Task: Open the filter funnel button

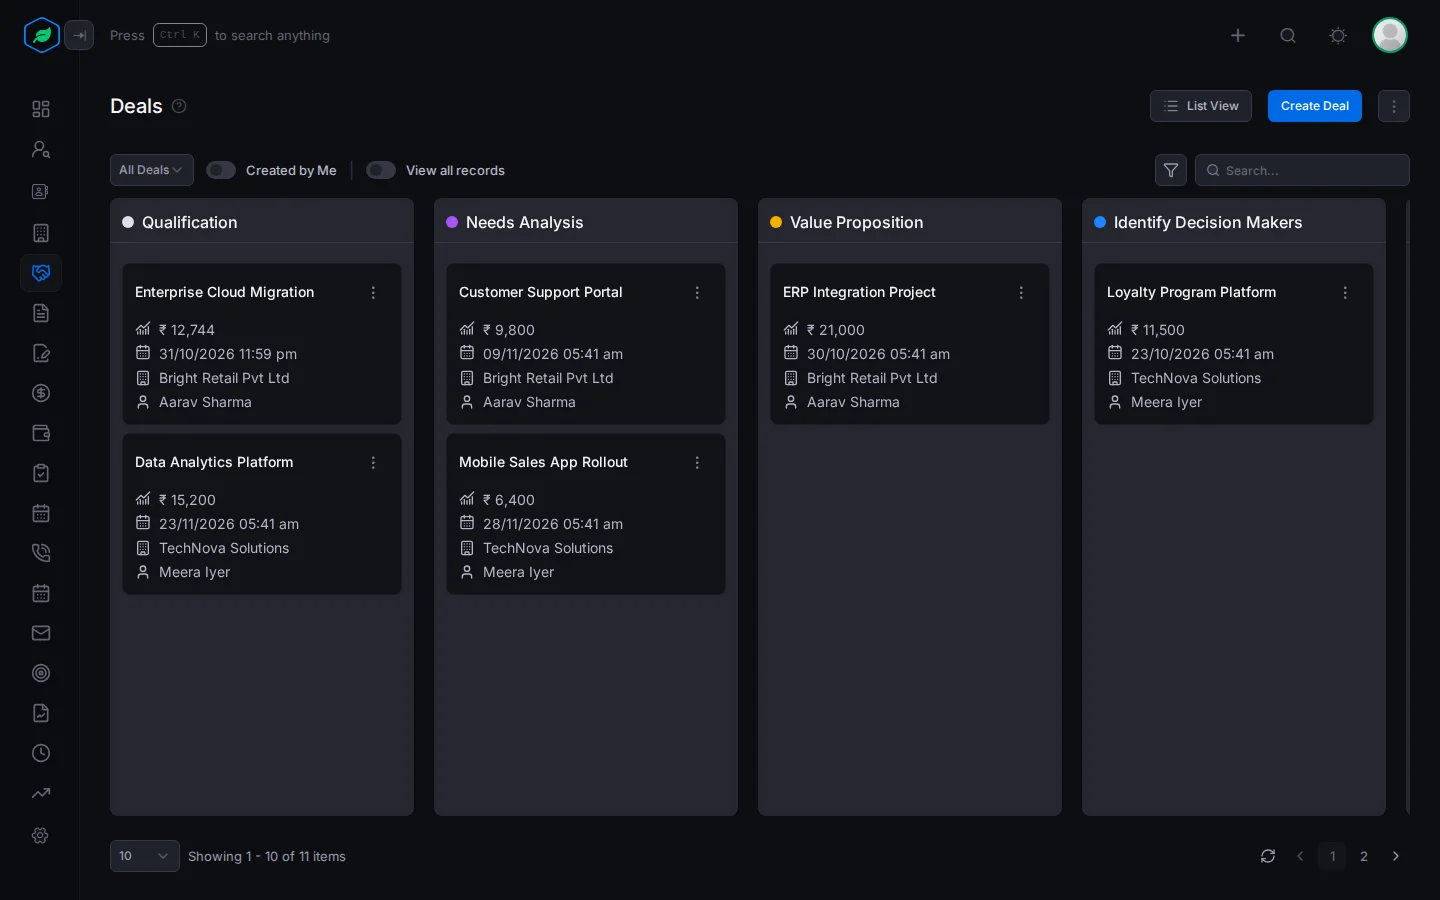Action: [1171, 170]
